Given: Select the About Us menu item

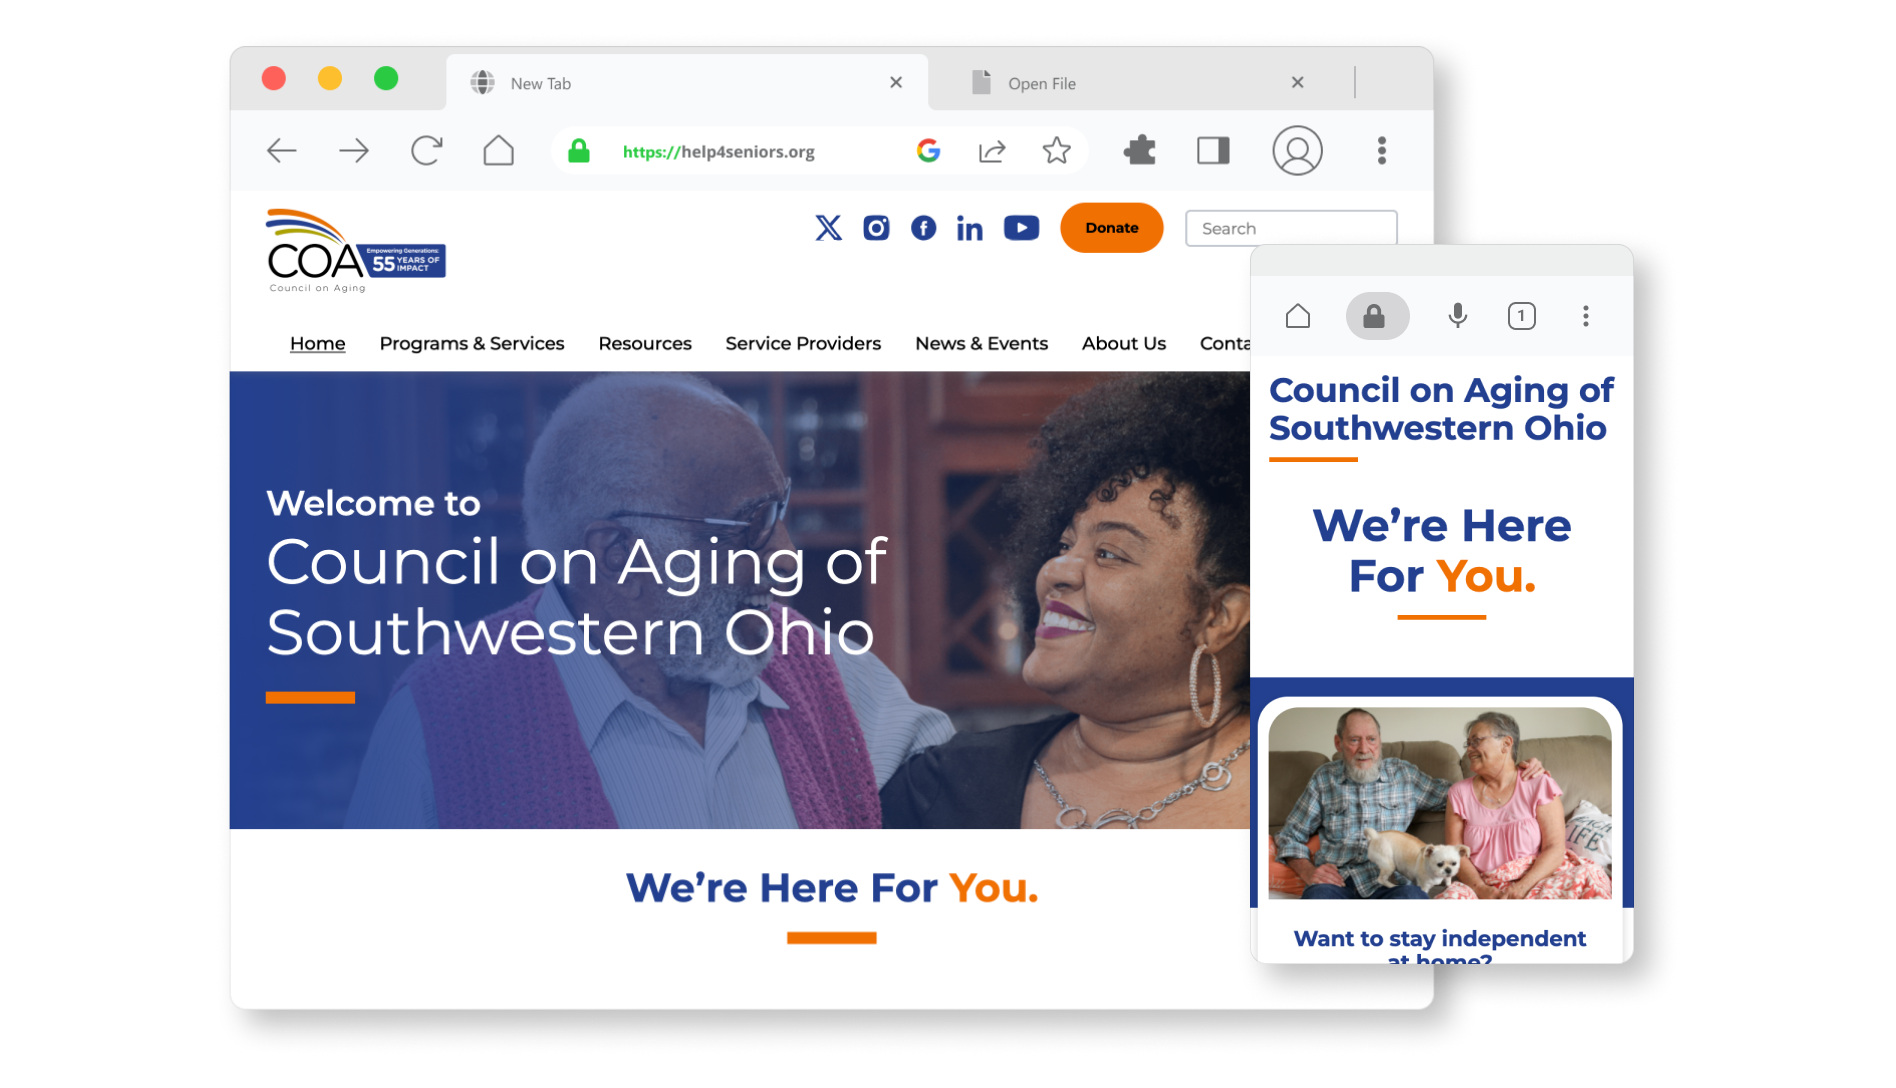Looking at the screenshot, I should coord(1124,343).
